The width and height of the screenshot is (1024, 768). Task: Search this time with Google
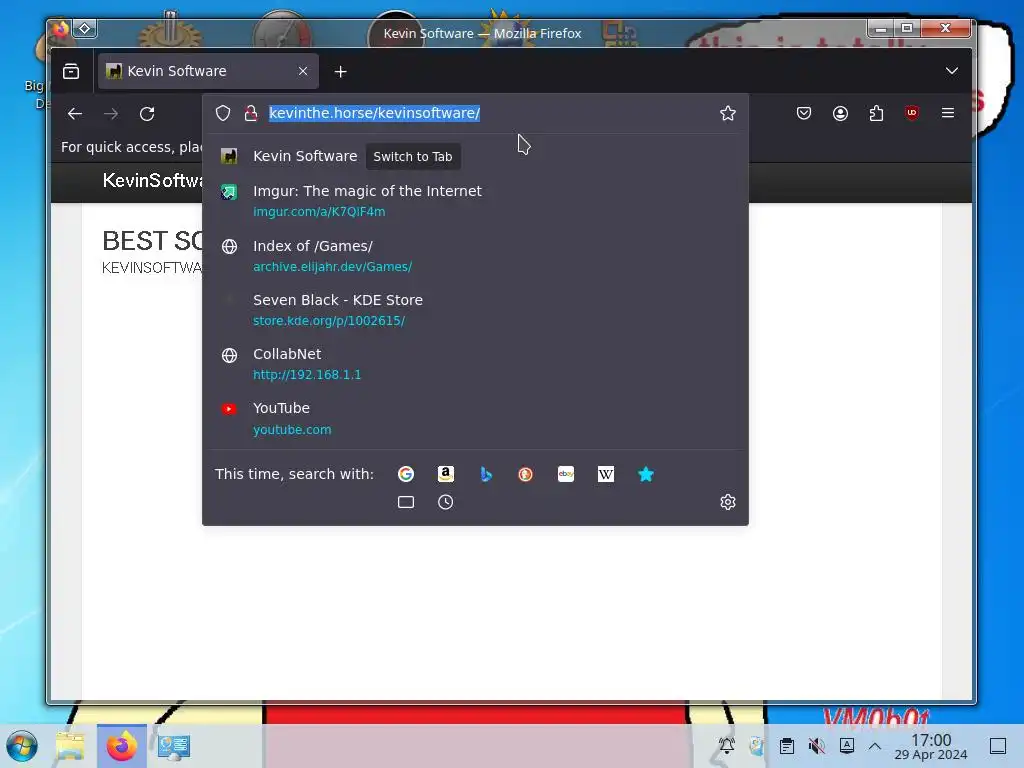point(406,474)
